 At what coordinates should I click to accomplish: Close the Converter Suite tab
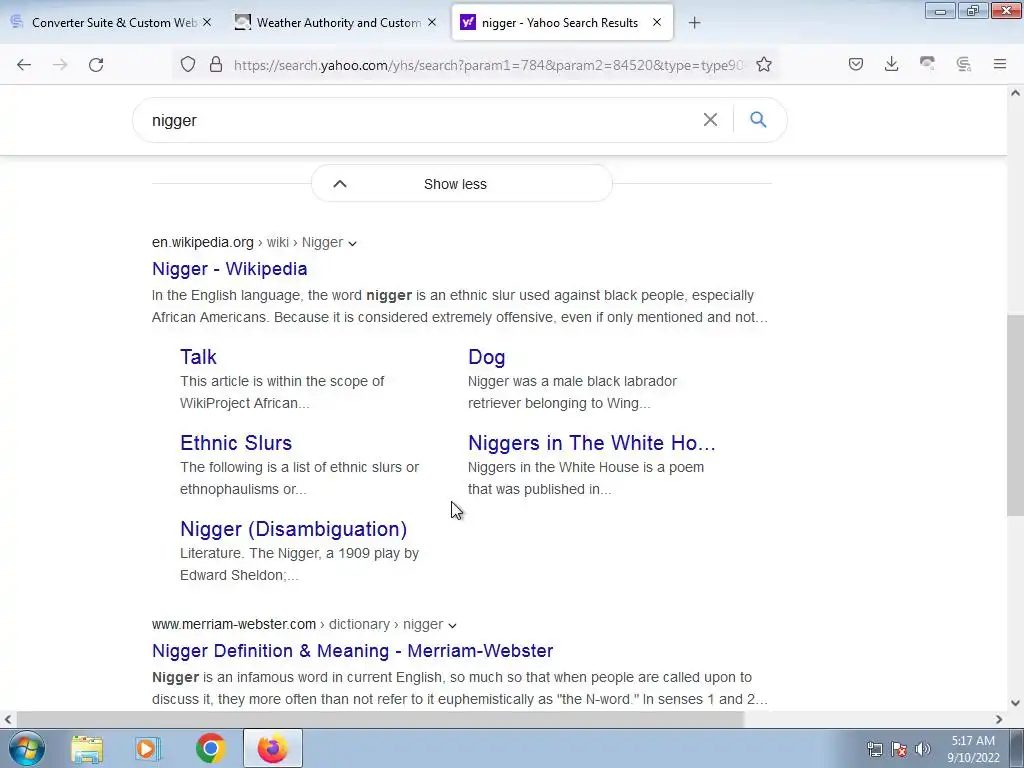coord(207,22)
